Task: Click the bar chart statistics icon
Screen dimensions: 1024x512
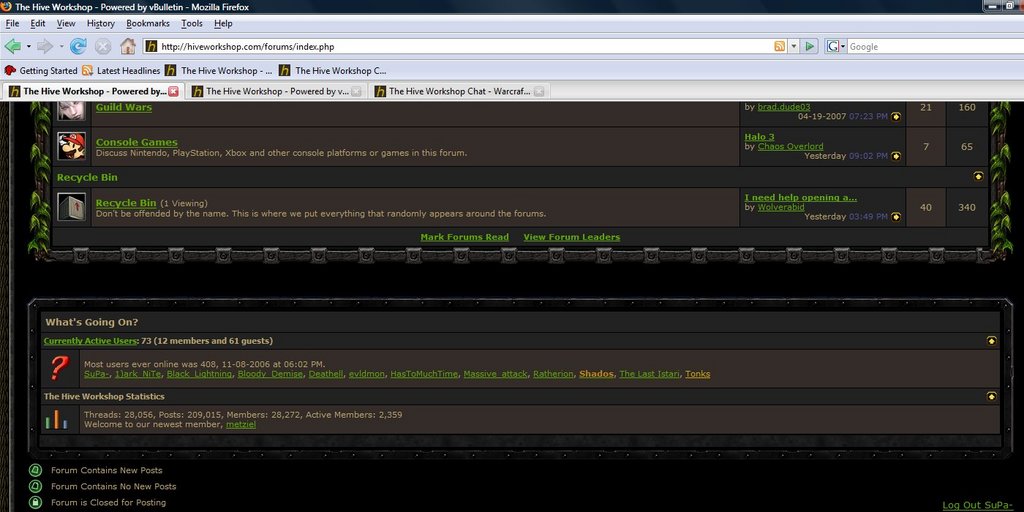Action: (x=56, y=419)
